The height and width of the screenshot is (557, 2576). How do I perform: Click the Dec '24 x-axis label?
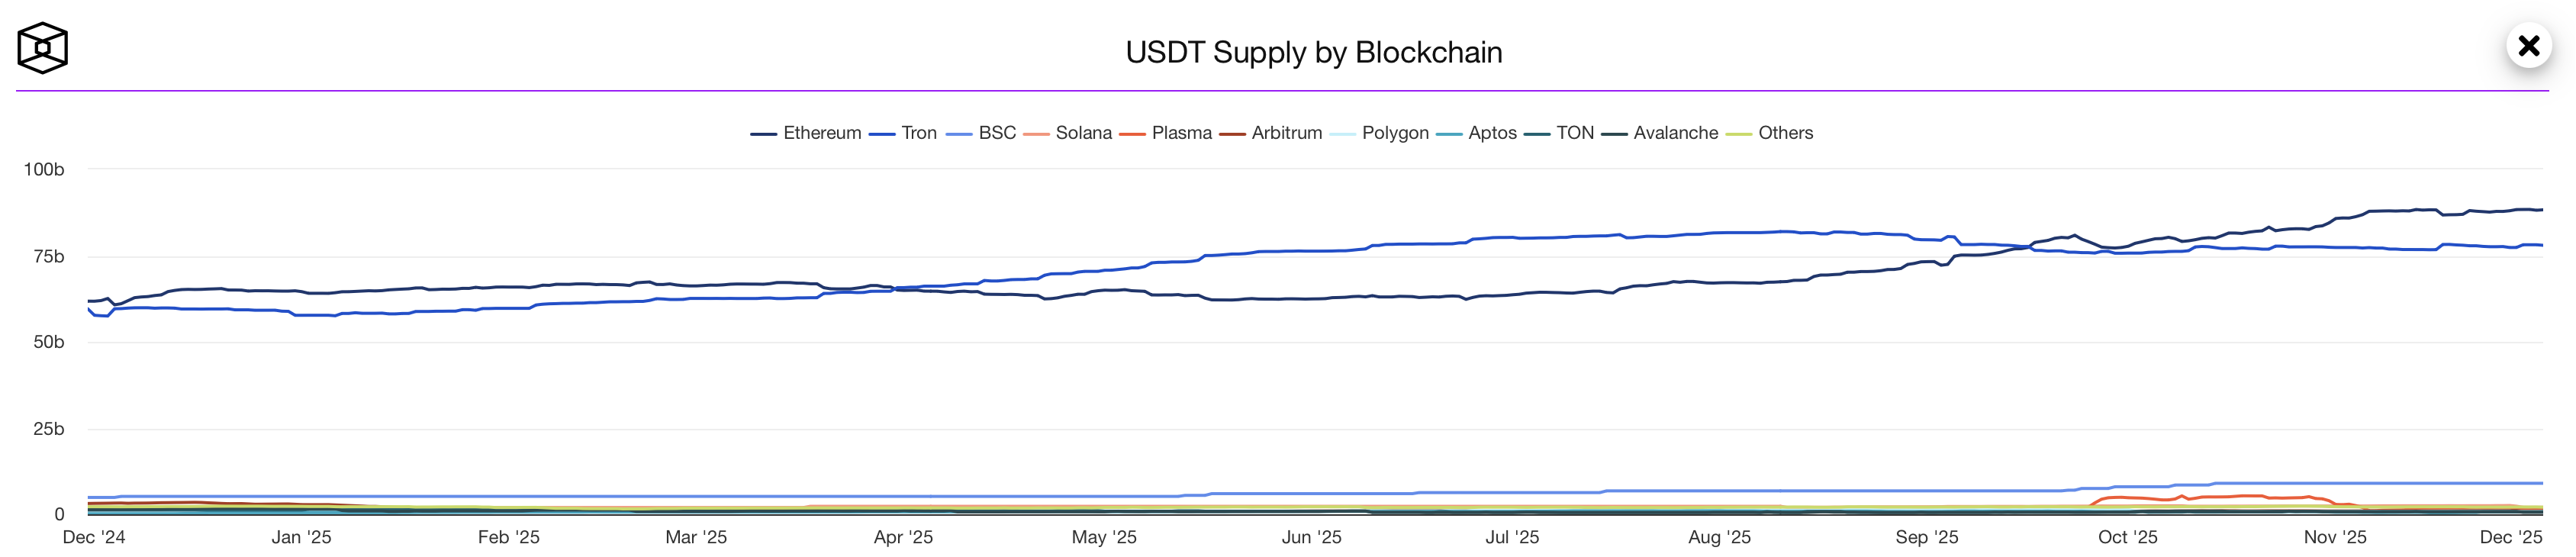point(94,537)
